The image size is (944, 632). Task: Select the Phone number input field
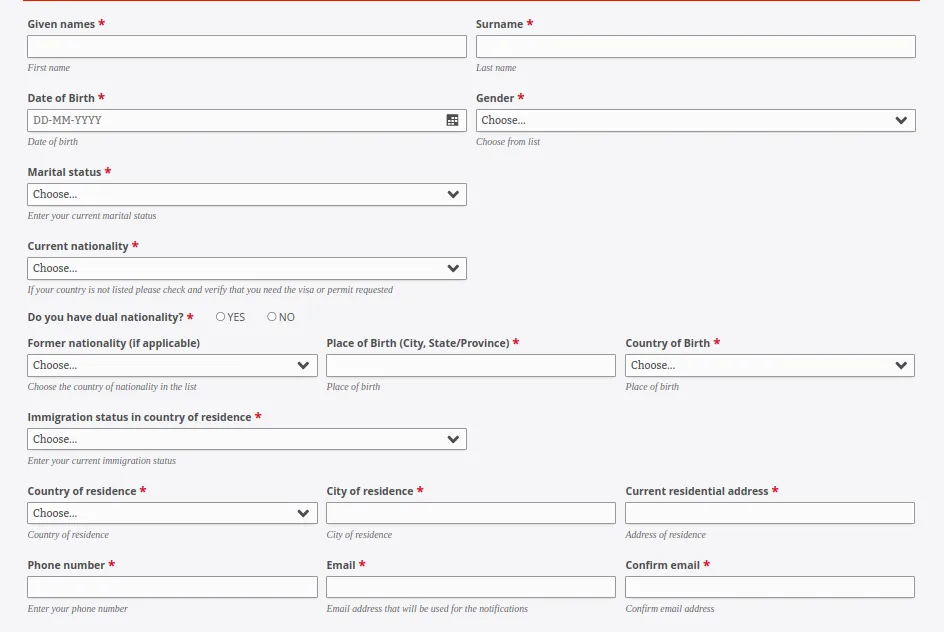tap(172, 586)
